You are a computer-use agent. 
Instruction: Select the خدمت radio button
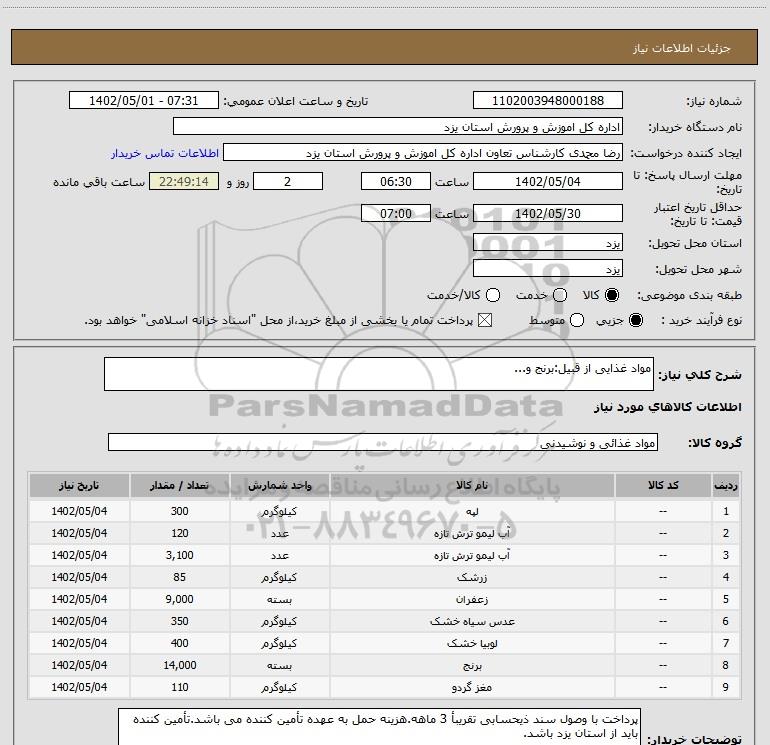pyautogui.click(x=560, y=295)
